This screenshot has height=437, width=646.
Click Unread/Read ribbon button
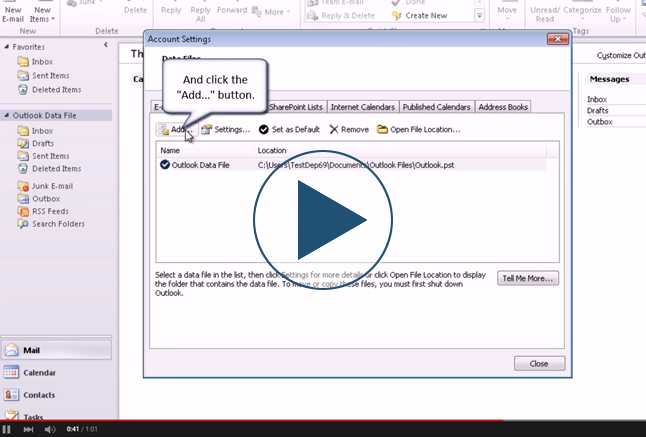tap(545, 12)
